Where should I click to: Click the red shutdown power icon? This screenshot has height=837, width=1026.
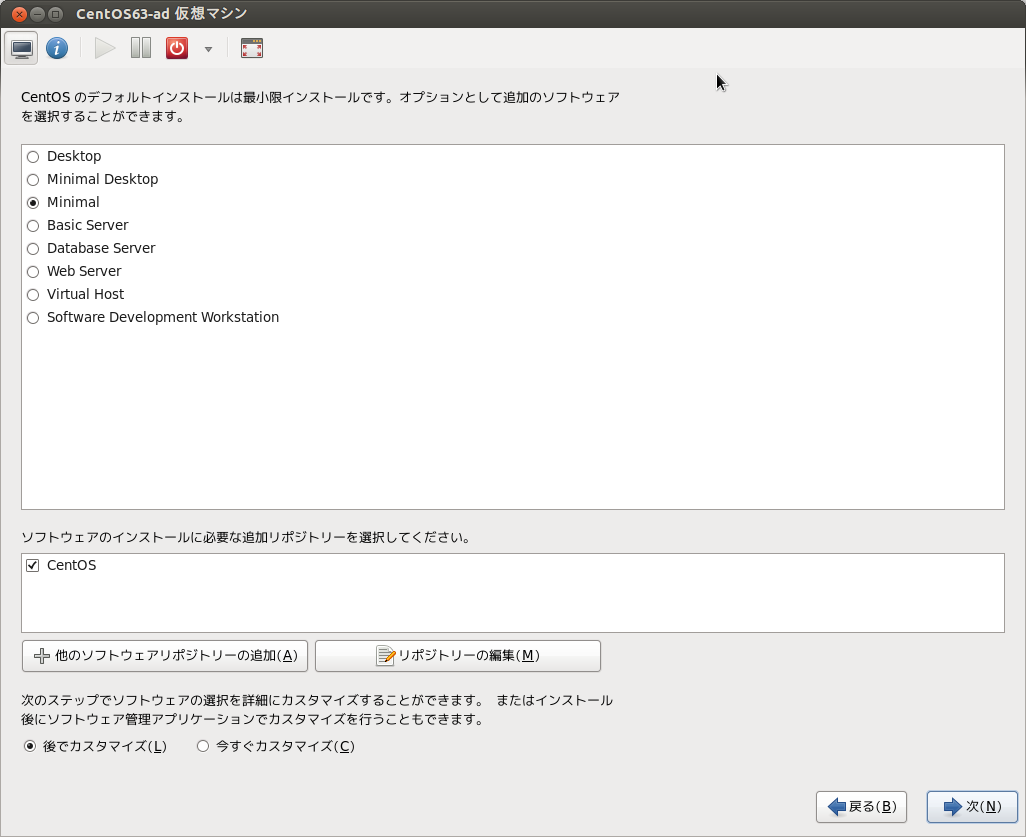[x=176, y=47]
